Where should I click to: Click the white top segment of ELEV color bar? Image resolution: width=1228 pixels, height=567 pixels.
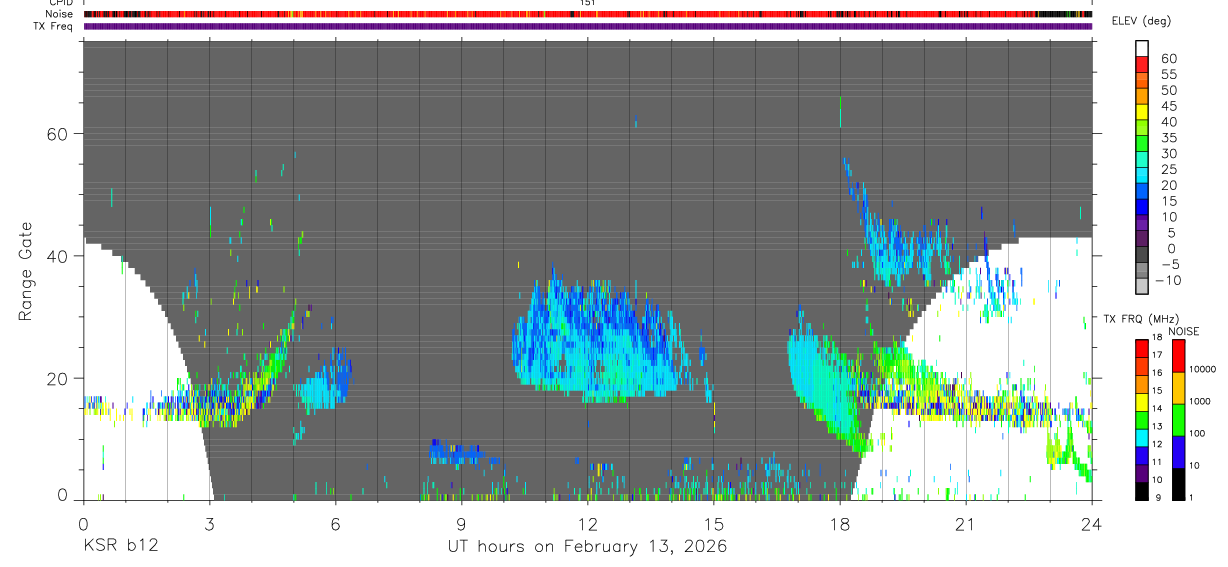point(1141,46)
